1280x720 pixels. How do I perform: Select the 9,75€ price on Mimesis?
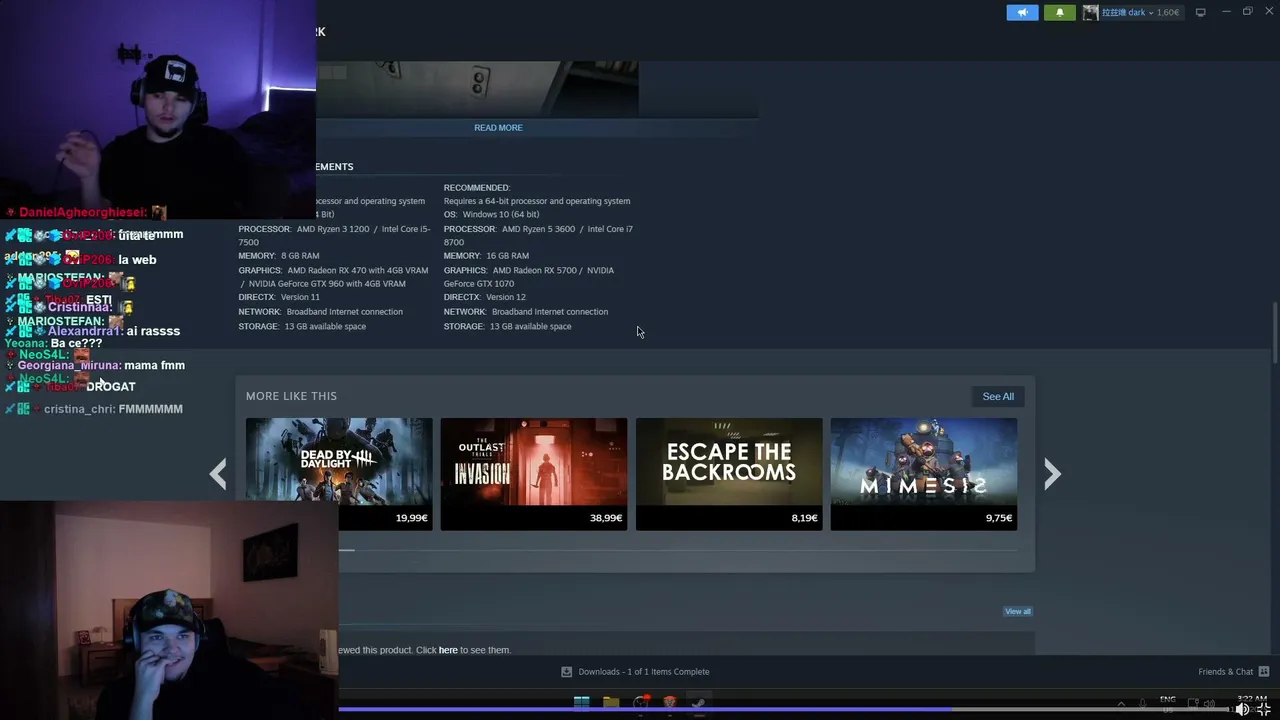(x=999, y=518)
